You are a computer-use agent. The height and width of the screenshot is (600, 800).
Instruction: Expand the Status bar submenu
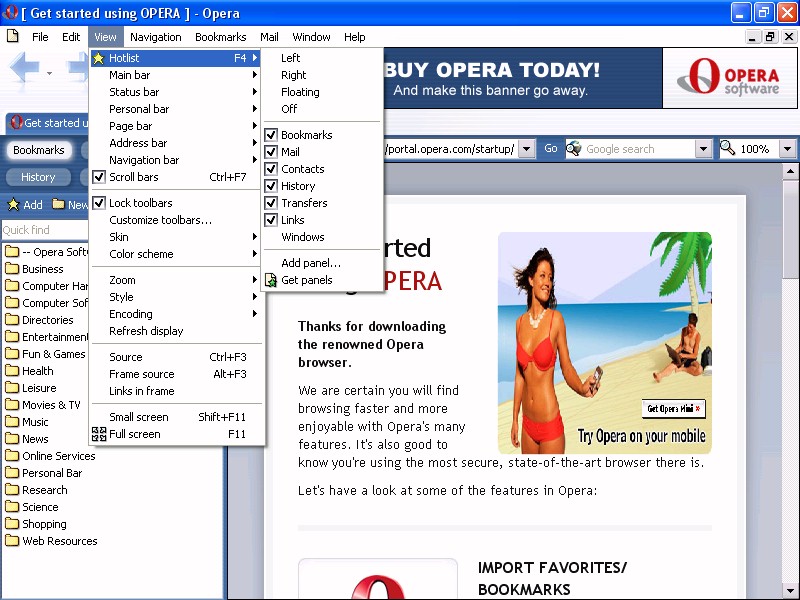176,92
